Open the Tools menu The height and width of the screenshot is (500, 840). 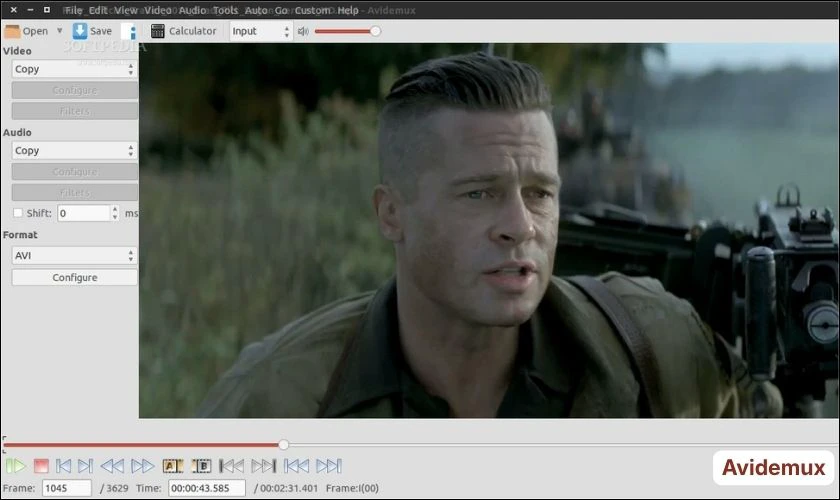click(x=225, y=10)
